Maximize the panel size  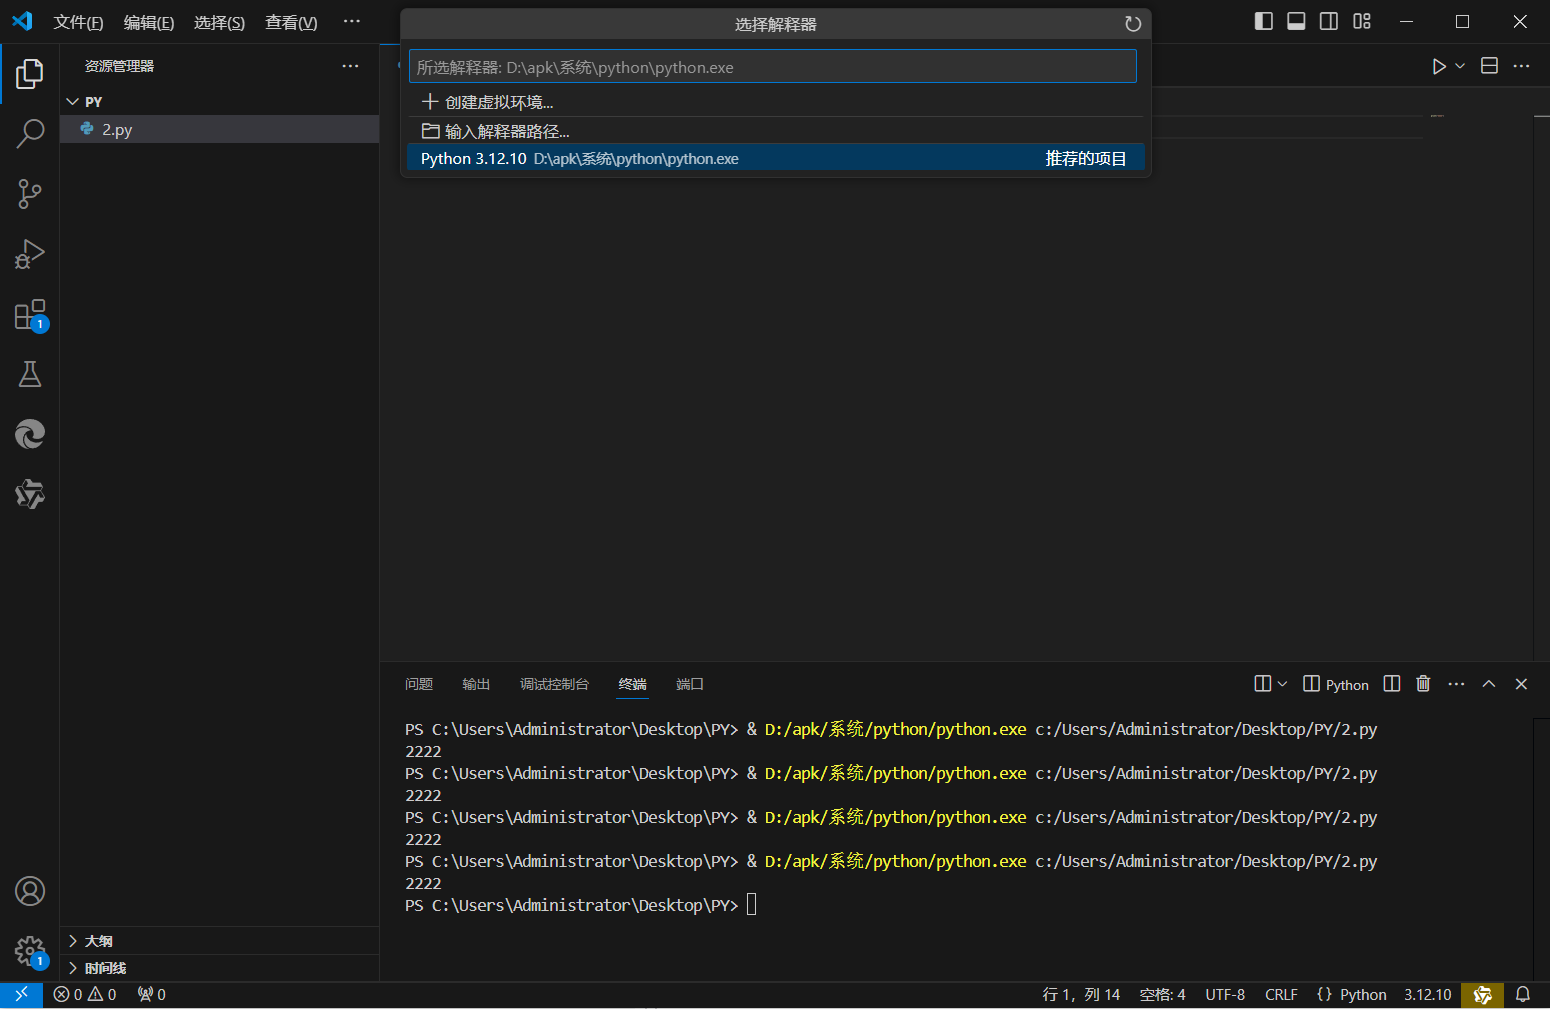(x=1489, y=684)
